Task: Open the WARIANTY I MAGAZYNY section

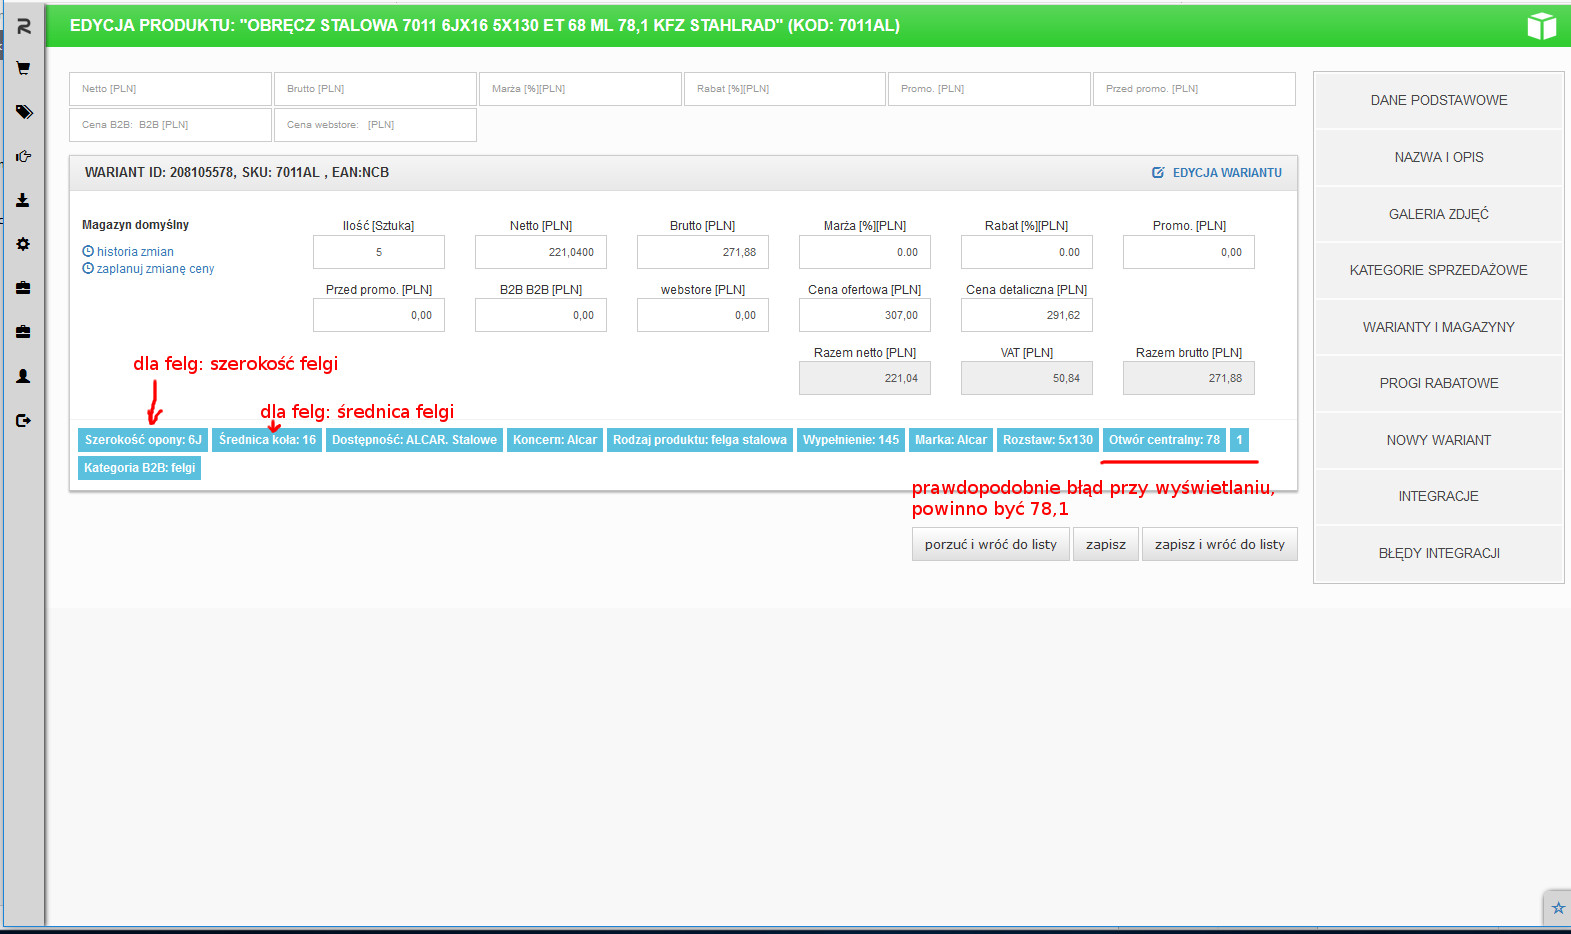Action: (x=1438, y=327)
